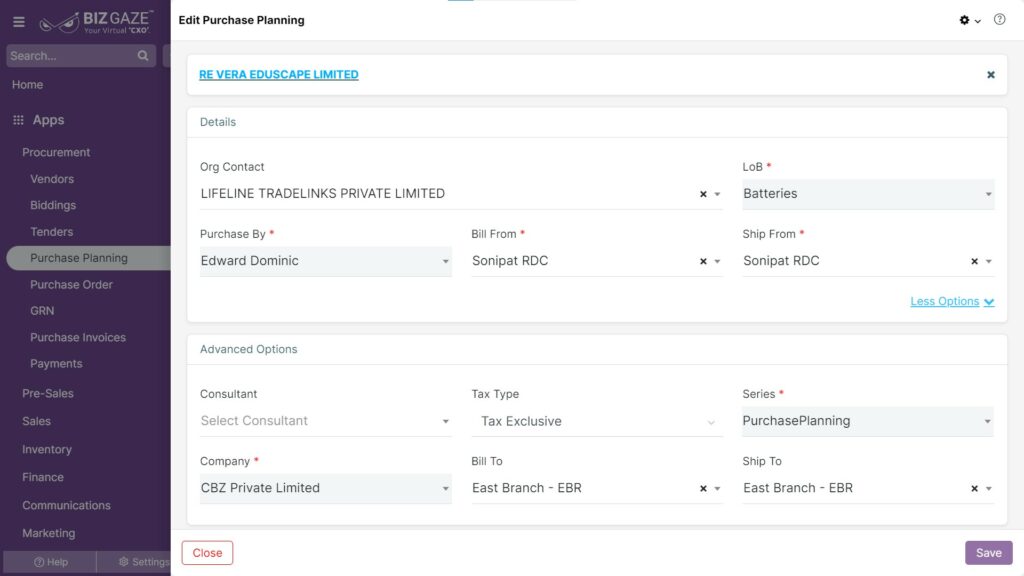The height and width of the screenshot is (576, 1024).
Task: Open Vendors in sidebar
Action: (x=52, y=179)
